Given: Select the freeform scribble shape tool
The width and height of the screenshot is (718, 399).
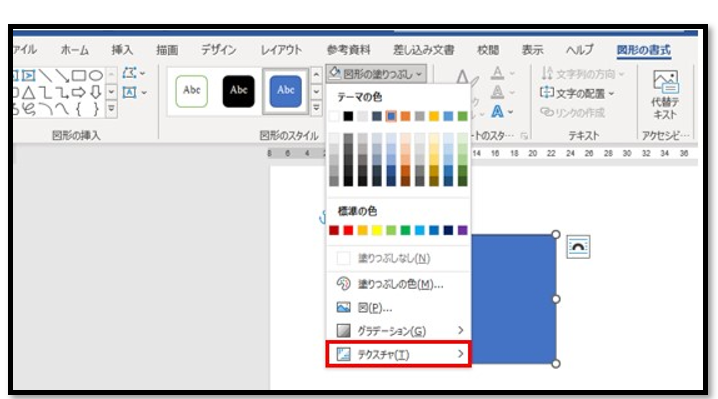Looking at the screenshot, I should point(29,109).
